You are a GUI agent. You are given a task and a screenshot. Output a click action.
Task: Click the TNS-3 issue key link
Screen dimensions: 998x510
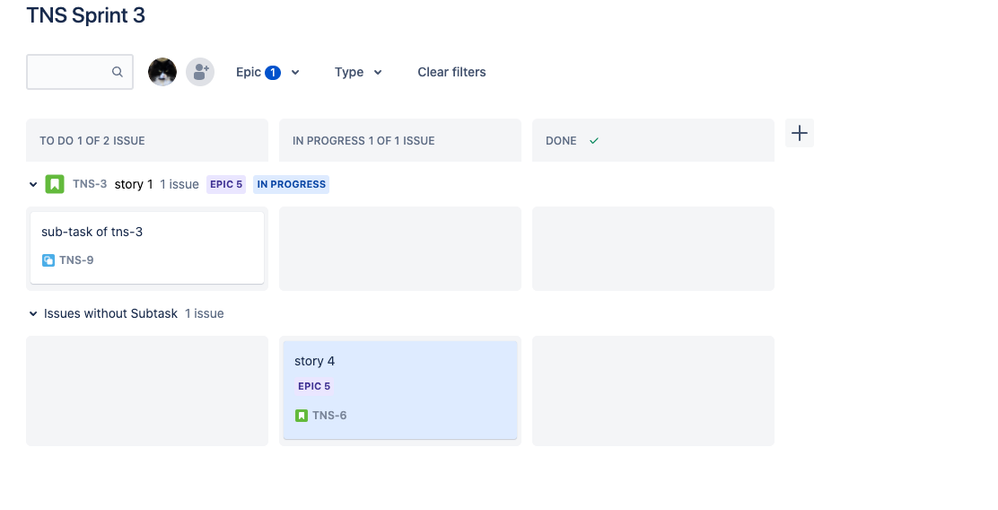[90, 184]
